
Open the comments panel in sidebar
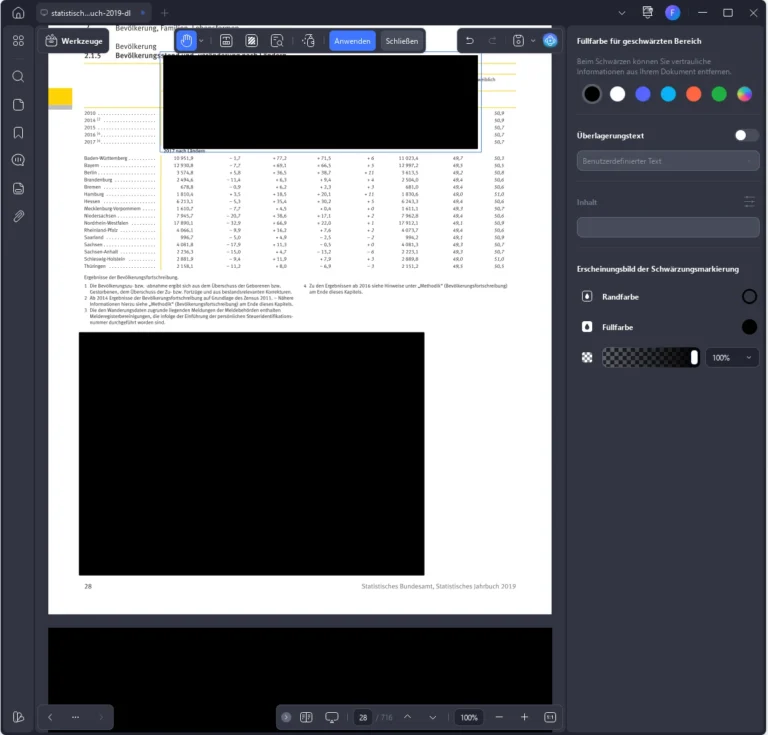(x=18, y=160)
